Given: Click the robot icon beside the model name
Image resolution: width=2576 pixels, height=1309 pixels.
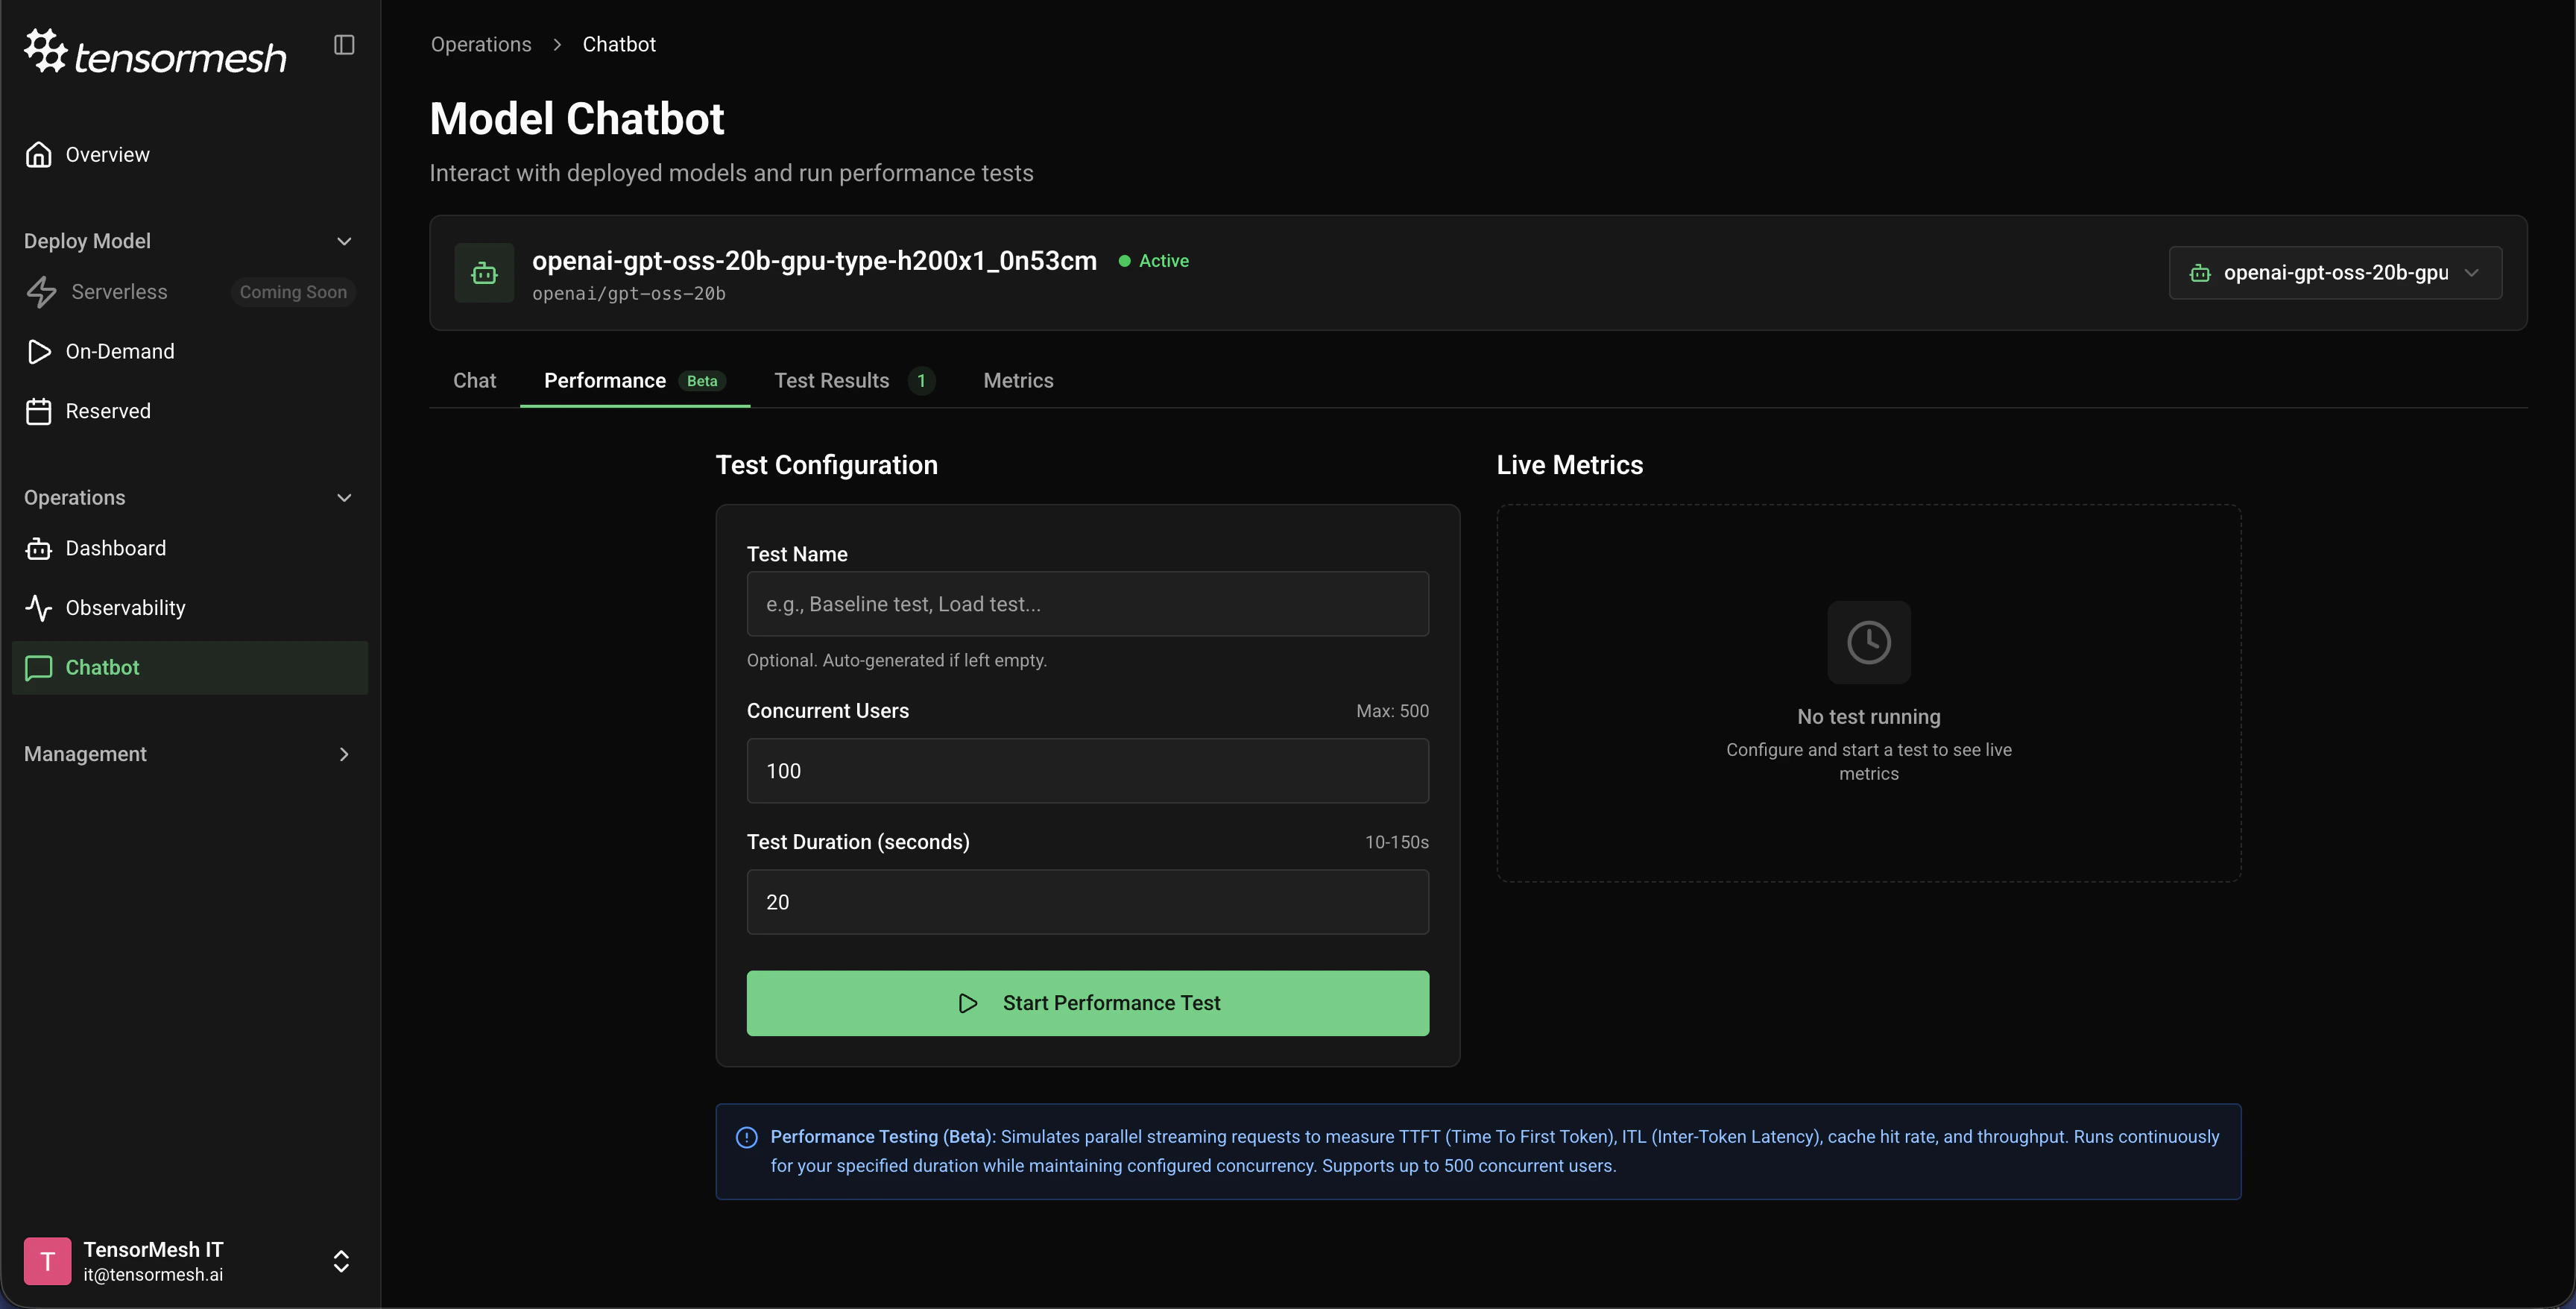Looking at the screenshot, I should pos(484,272).
